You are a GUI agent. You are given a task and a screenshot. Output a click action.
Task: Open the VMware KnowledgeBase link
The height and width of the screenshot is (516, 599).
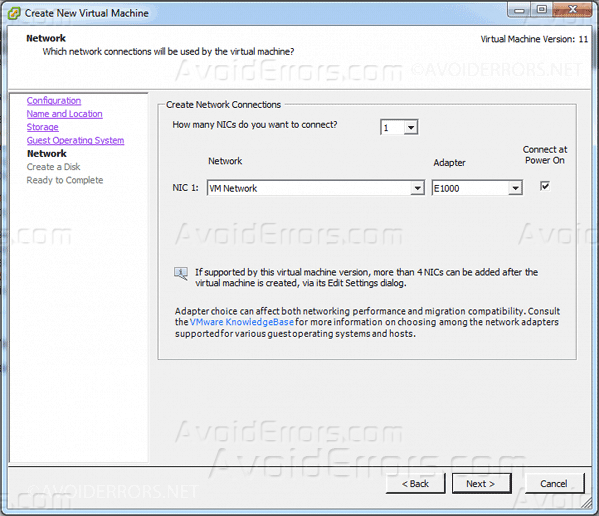pos(242,322)
